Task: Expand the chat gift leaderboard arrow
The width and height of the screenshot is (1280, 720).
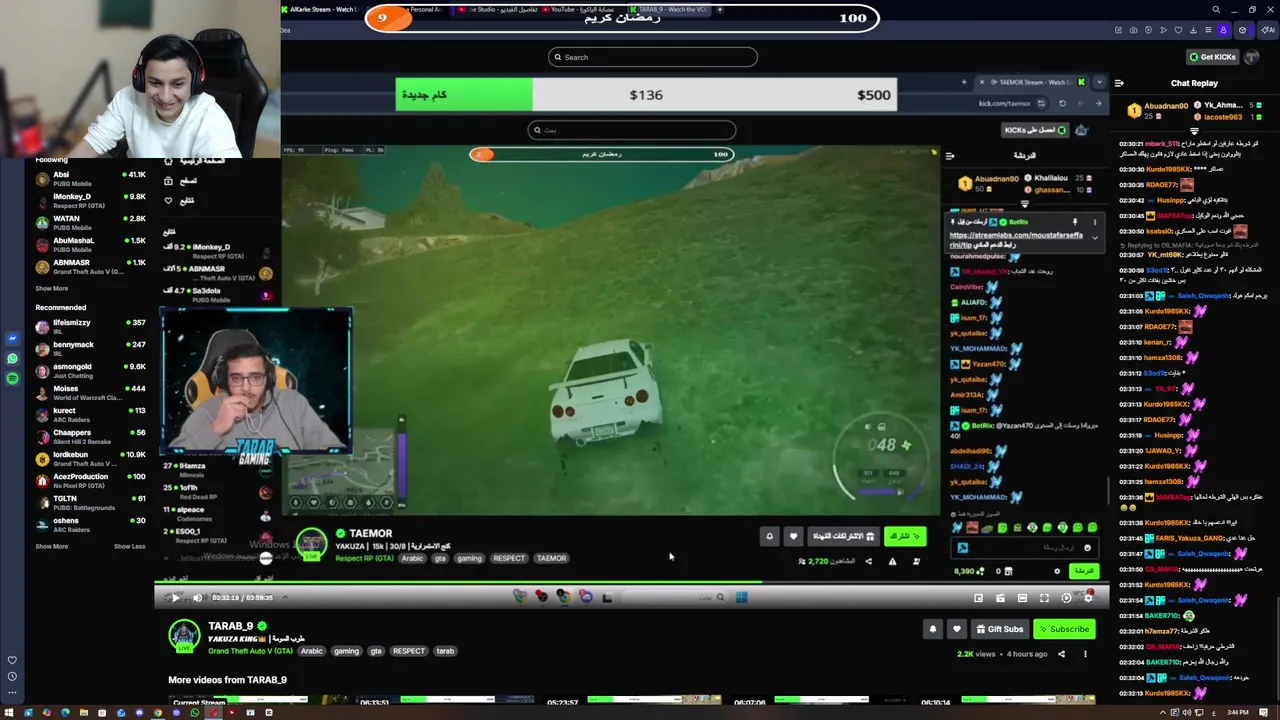Action: pyautogui.click(x=1194, y=131)
